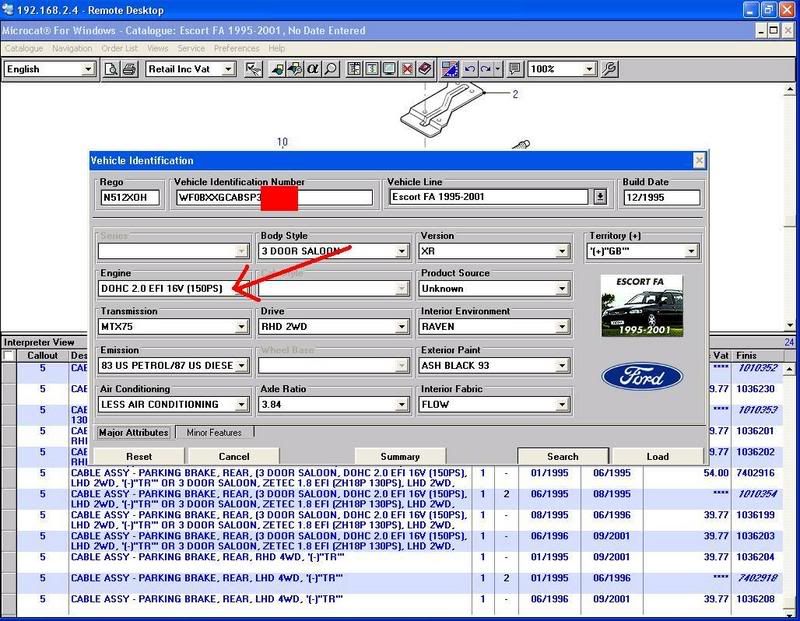
Task: Click the red book toolbar icon
Action: (424, 69)
